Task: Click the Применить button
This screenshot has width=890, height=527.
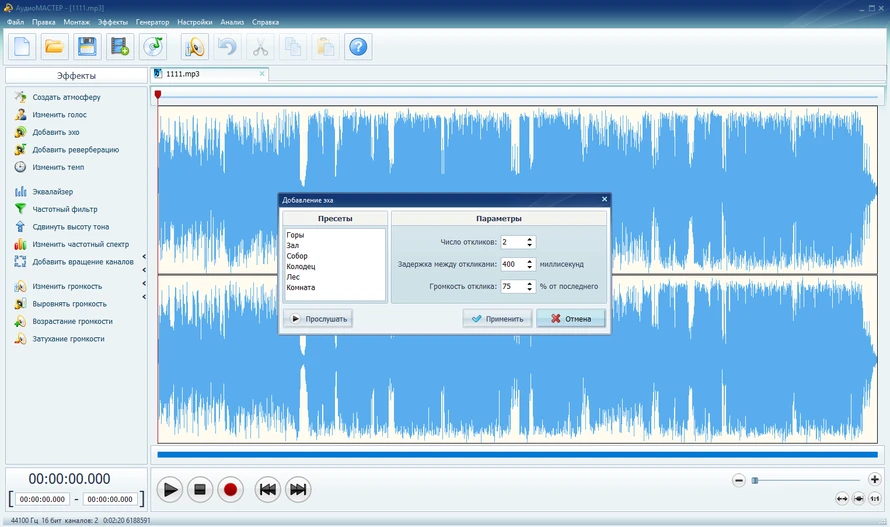Action: (x=497, y=319)
